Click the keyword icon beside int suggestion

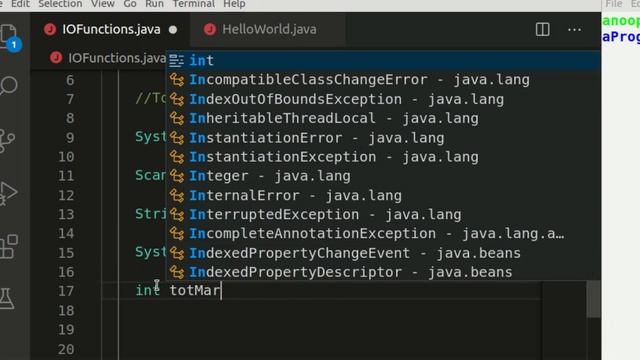click(x=176, y=60)
